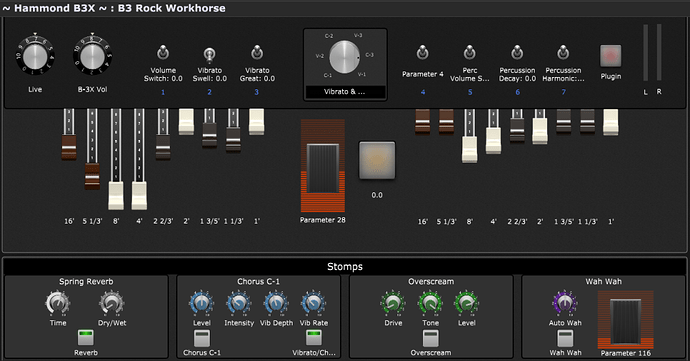Click the Vibrato & Chorus rotary selector knob
690x361 pixels.
coord(345,57)
